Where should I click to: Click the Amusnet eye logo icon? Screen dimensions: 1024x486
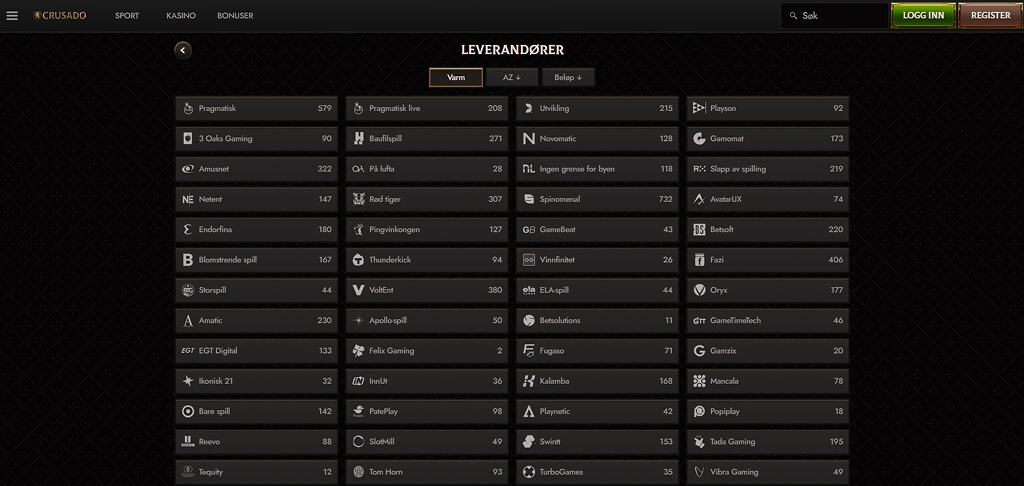click(188, 169)
